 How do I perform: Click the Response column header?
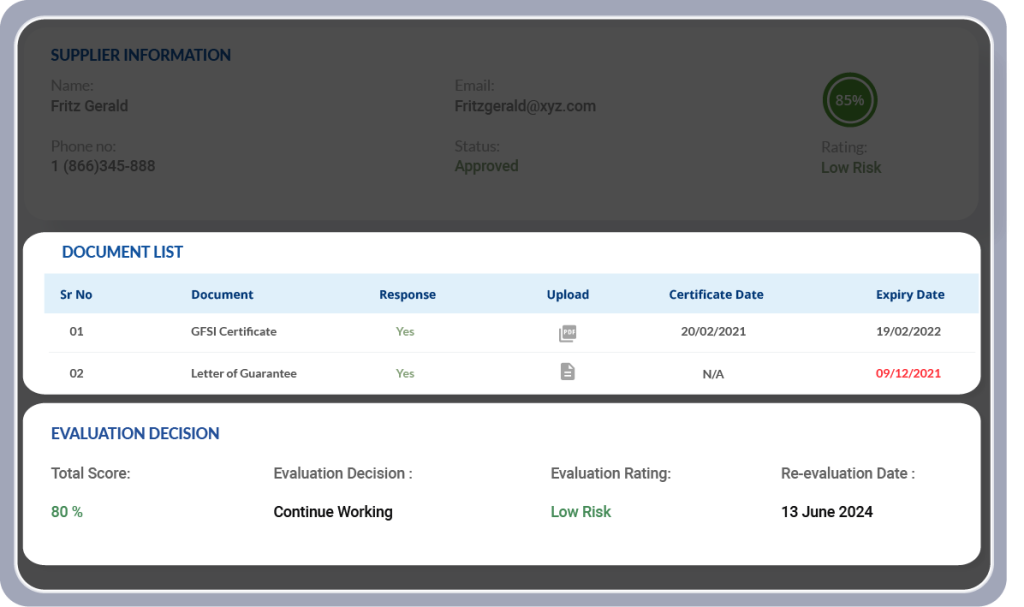pos(407,295)
